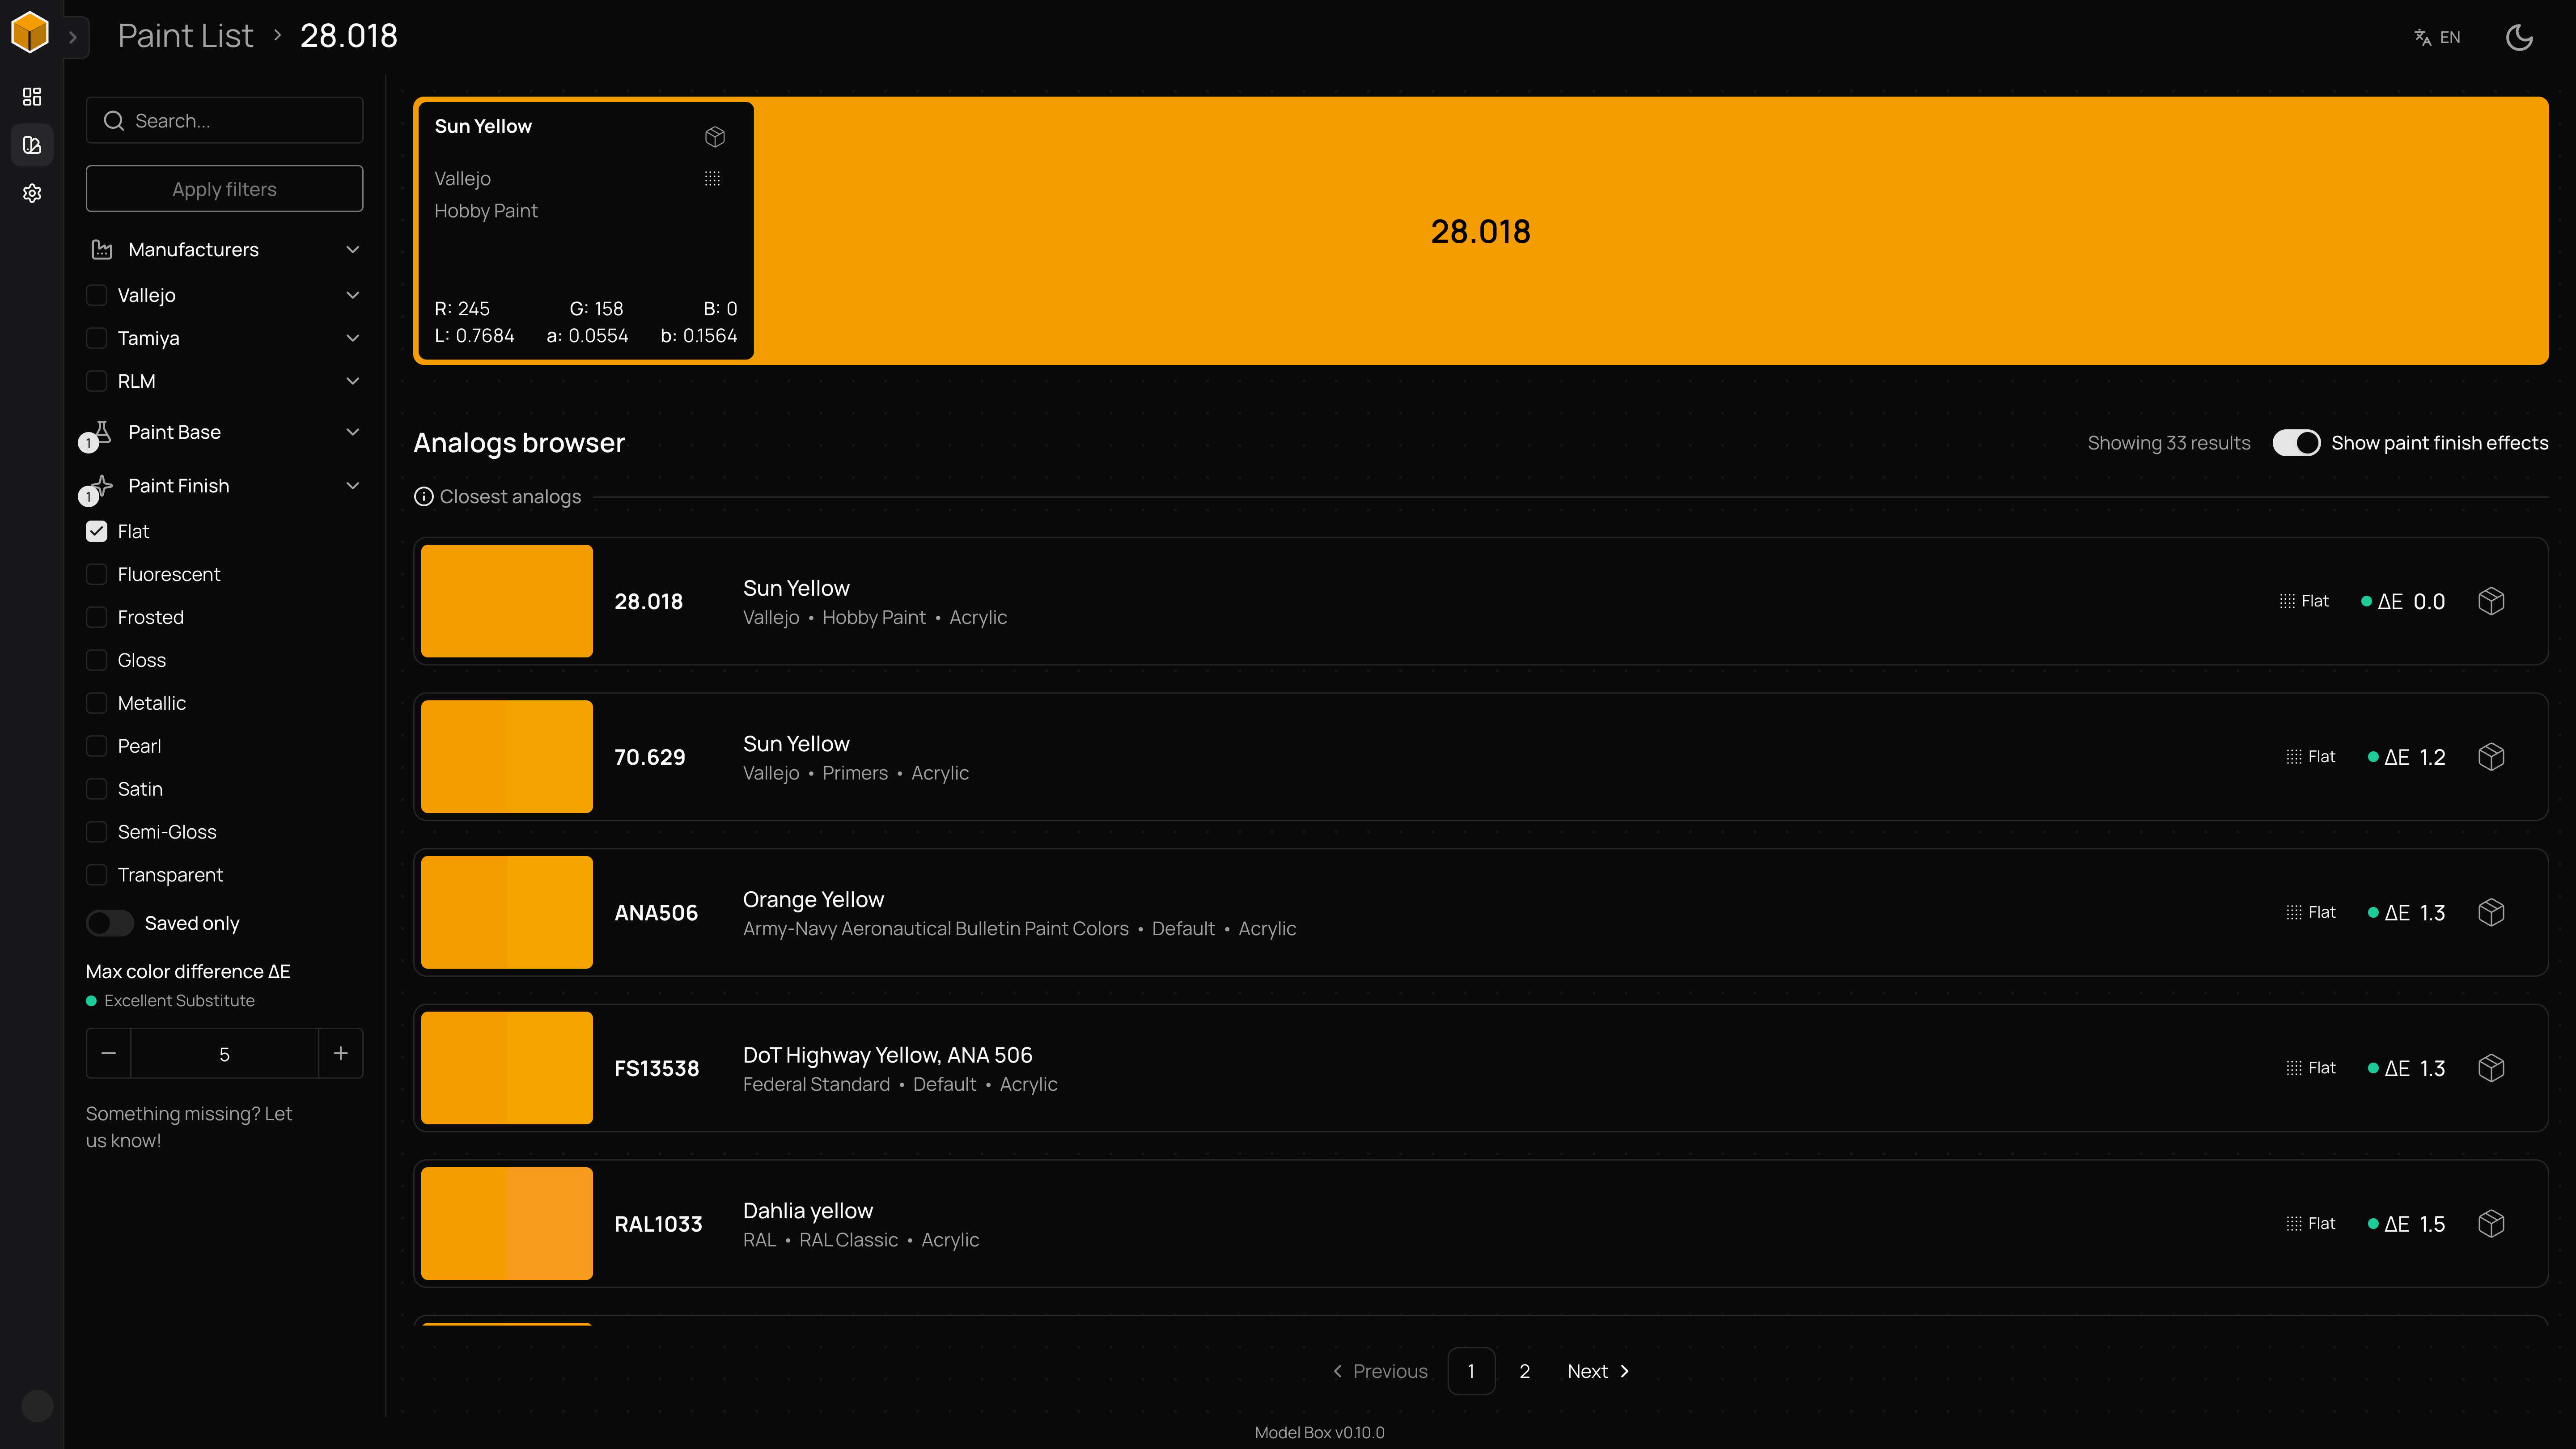
Task: Click the ANA506 Orange Yellow color swatch
Action: 507,912
